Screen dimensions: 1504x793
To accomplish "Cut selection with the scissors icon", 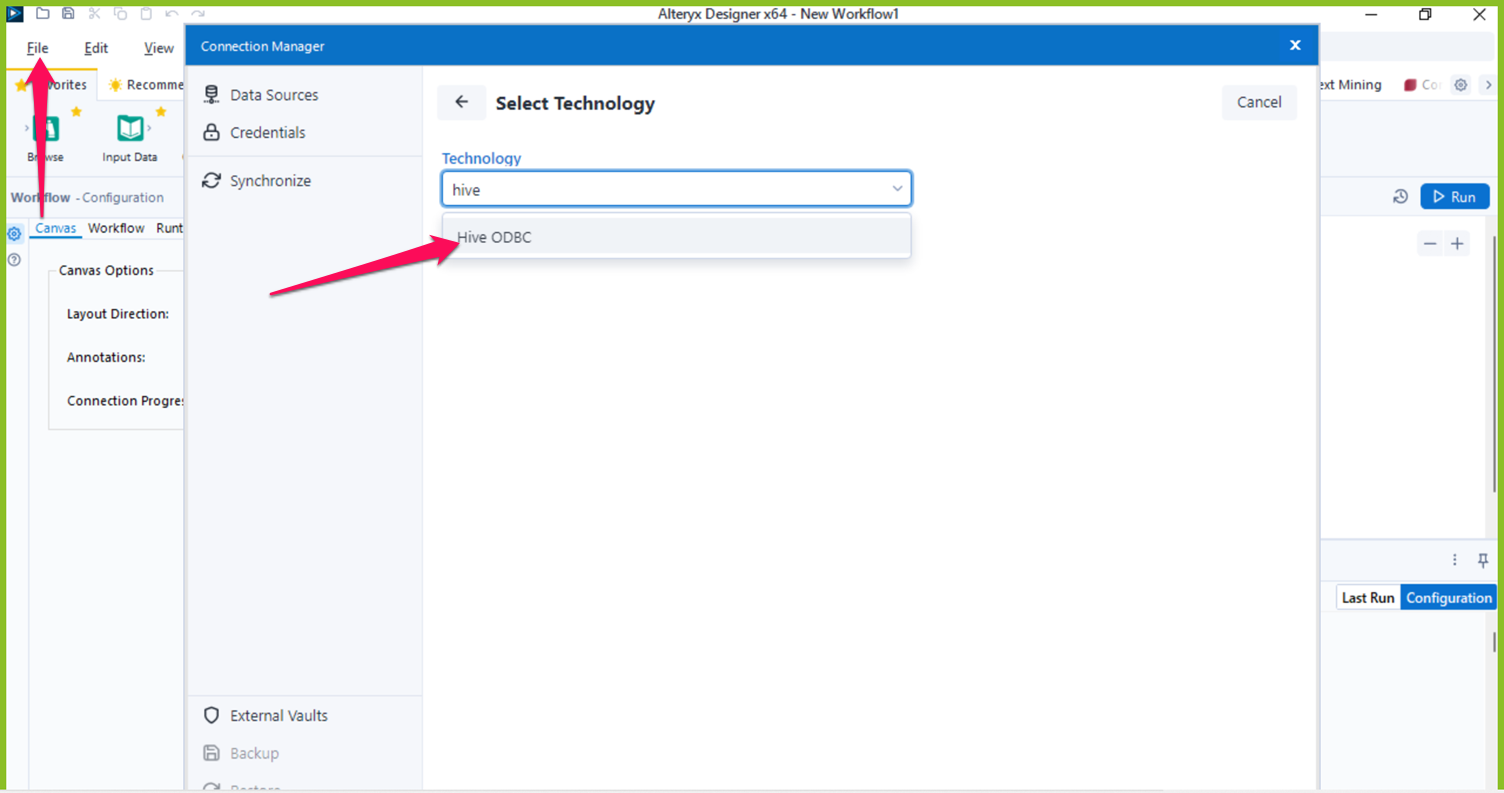I will coord(94,13).
